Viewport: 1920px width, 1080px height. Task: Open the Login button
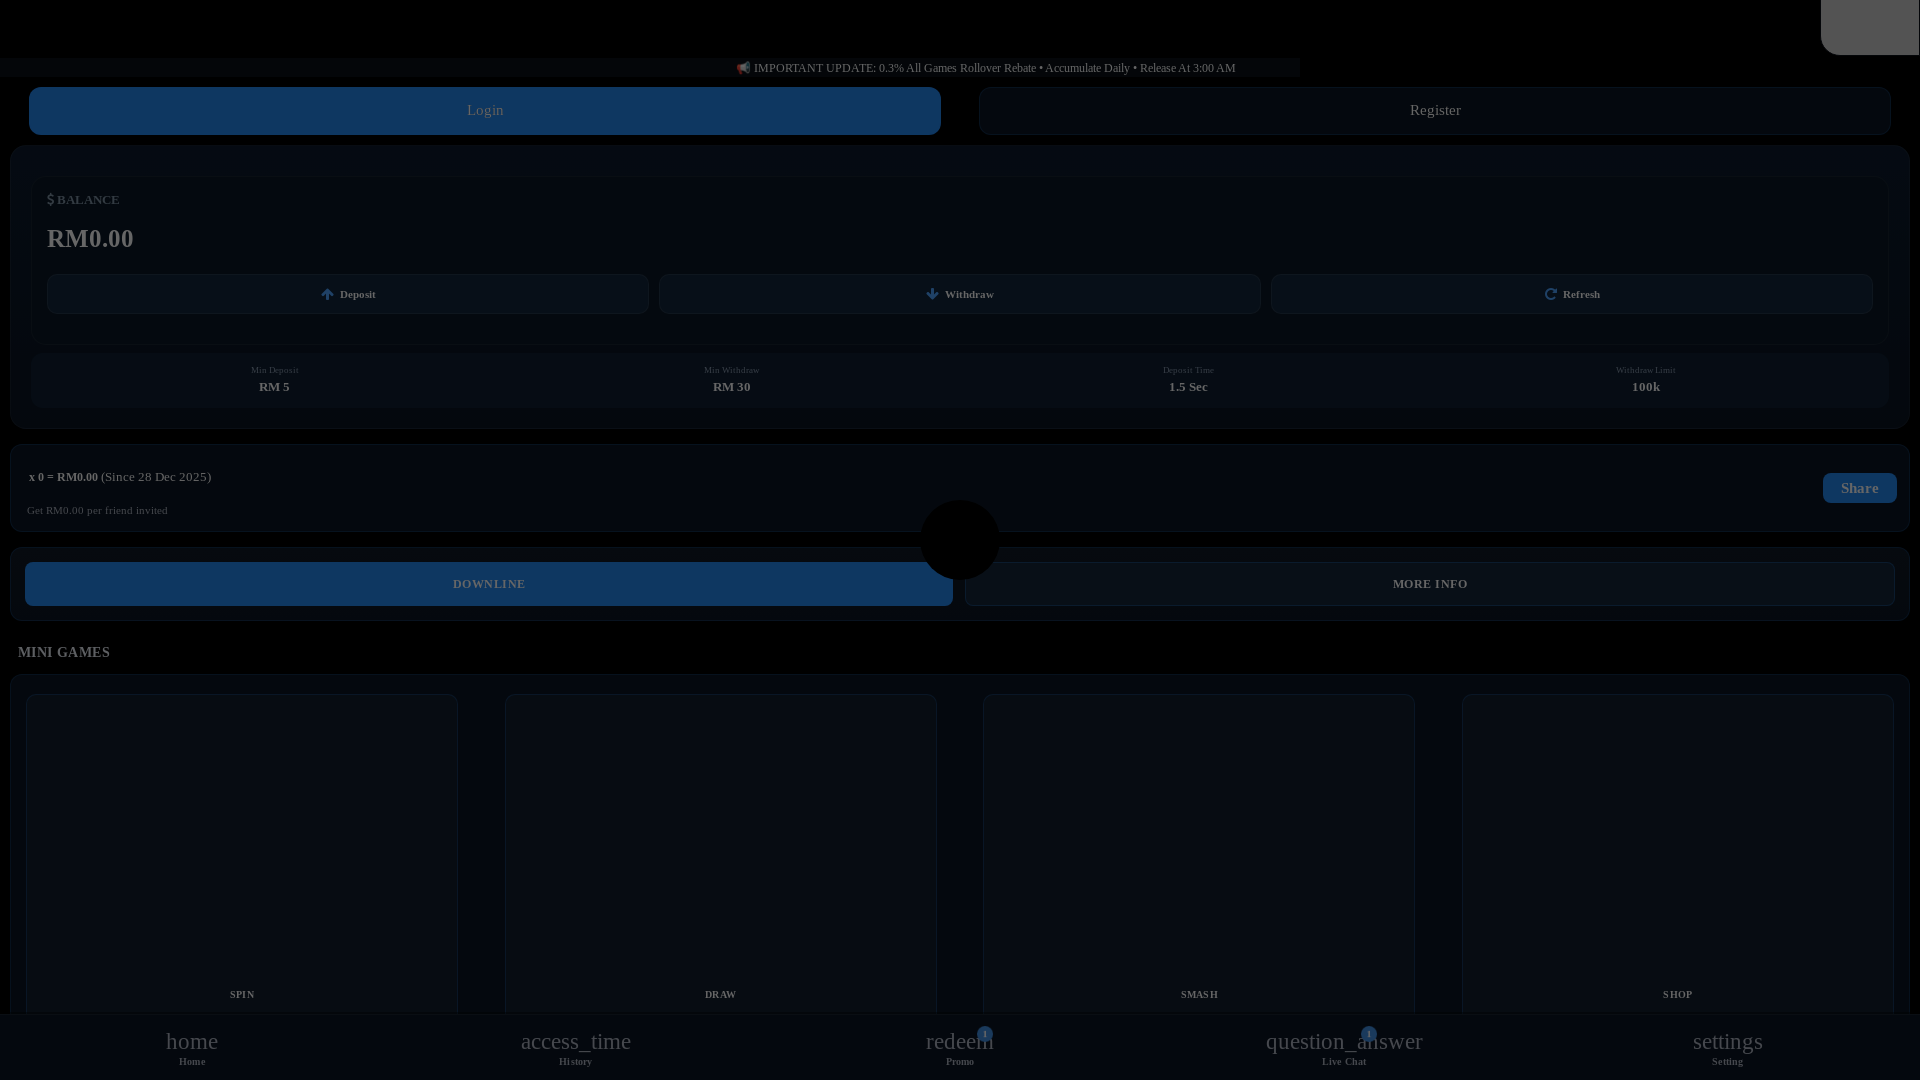click(x=485, y=111)
